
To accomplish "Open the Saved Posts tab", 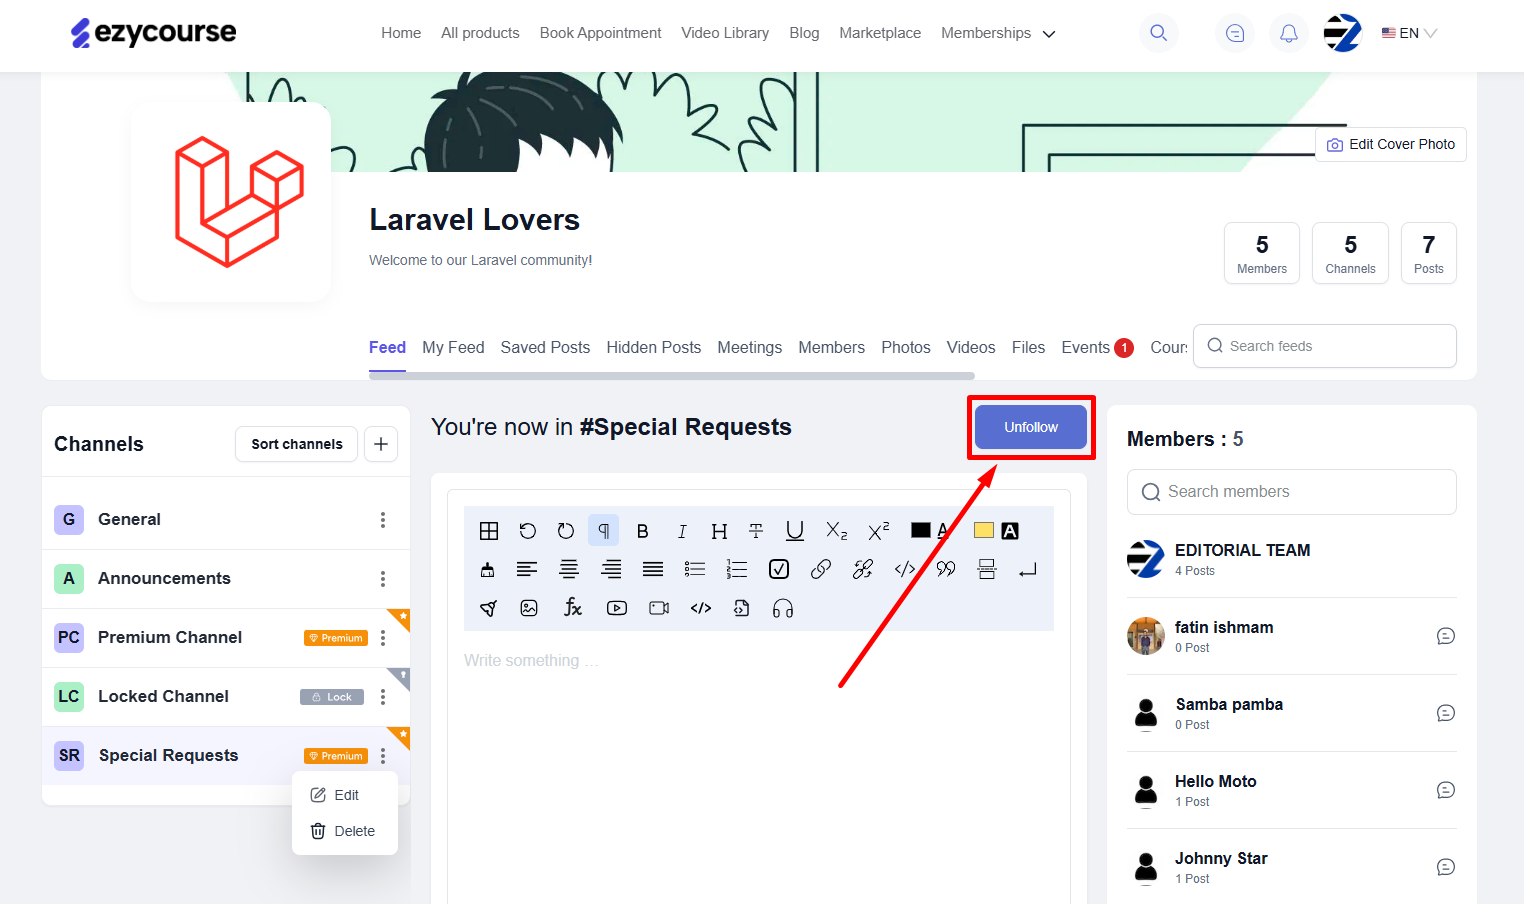I will 545,347.
